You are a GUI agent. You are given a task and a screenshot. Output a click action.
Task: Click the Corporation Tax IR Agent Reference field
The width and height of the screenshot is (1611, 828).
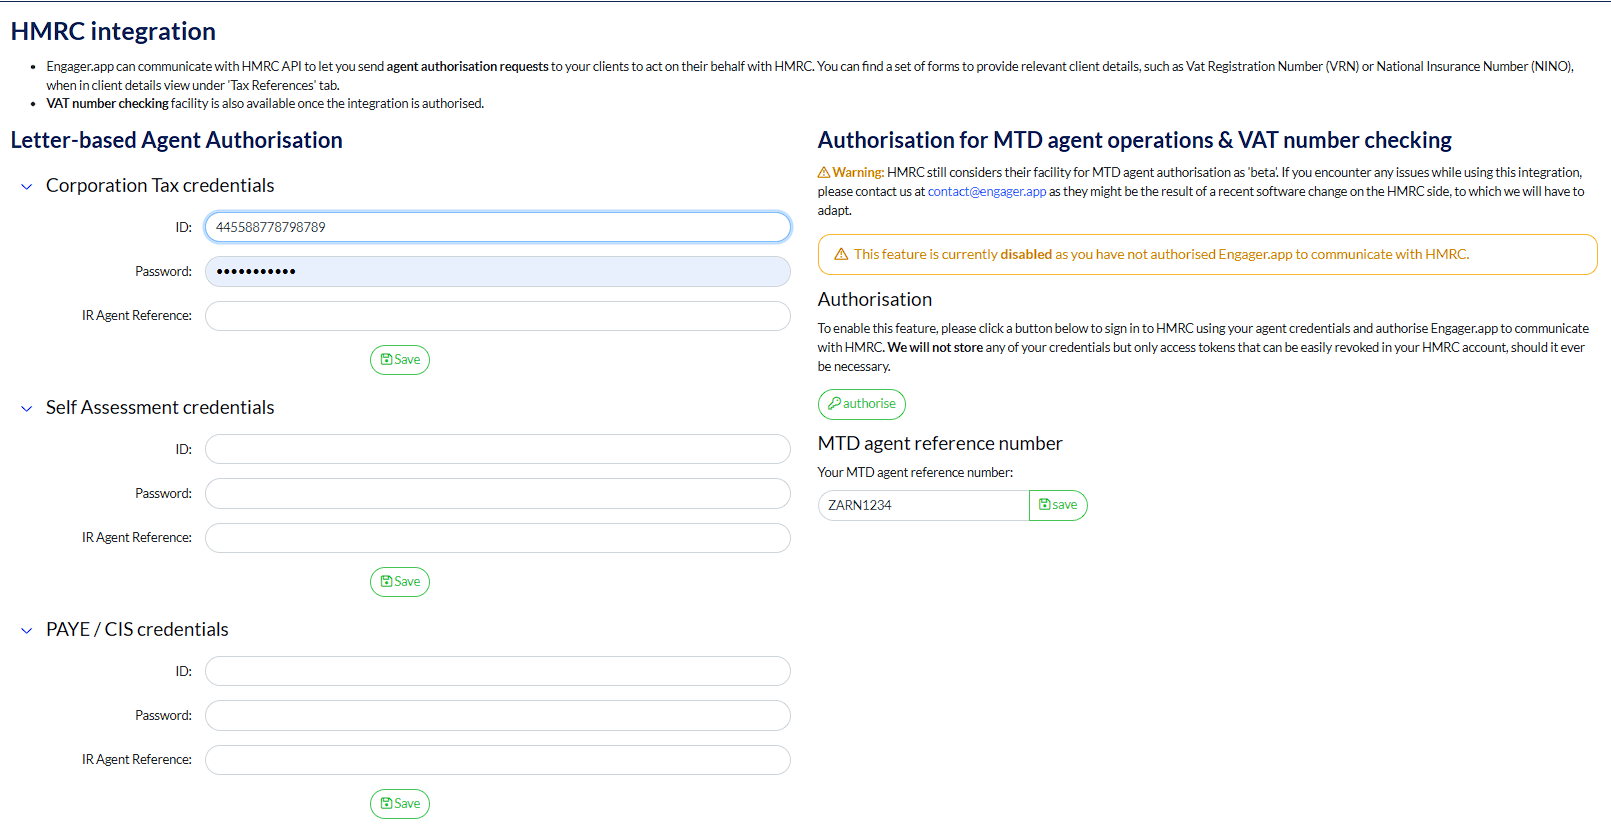click(x=497, y=316)
